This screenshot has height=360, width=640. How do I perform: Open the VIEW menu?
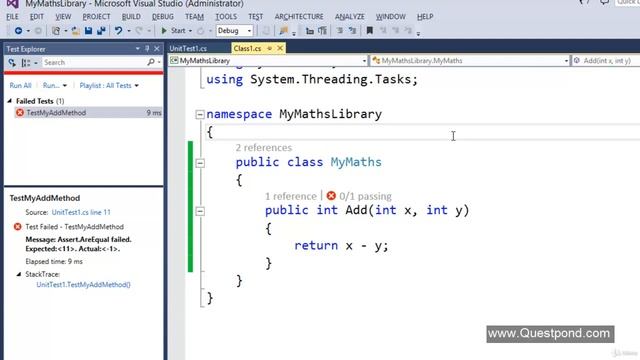63,17
